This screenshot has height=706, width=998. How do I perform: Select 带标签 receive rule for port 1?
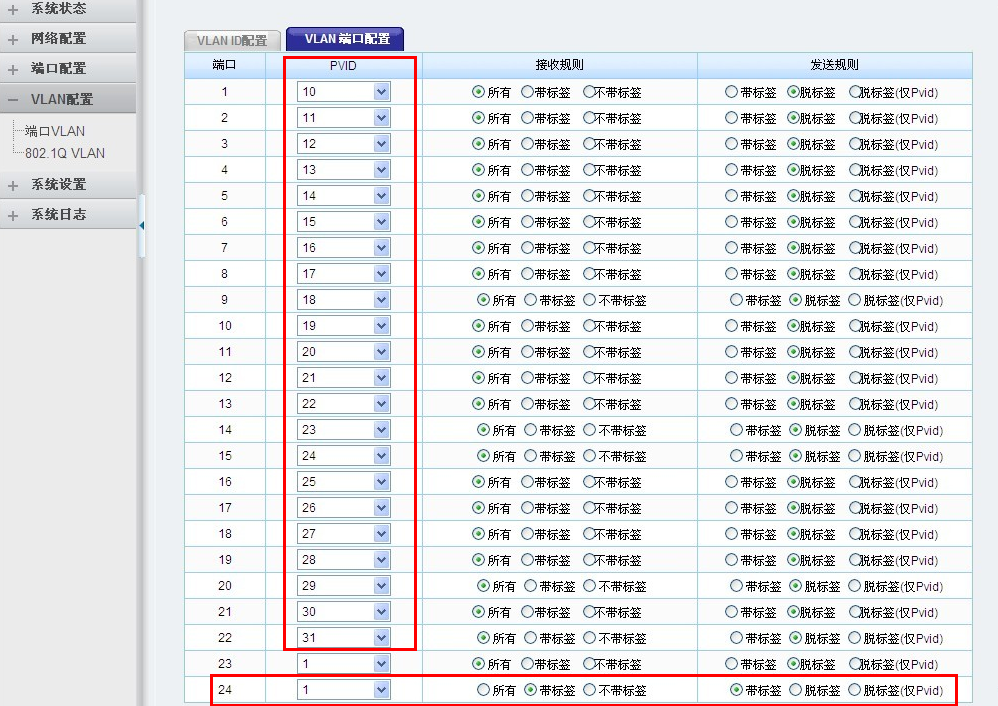pyautogui.click(x=527, y=92)
